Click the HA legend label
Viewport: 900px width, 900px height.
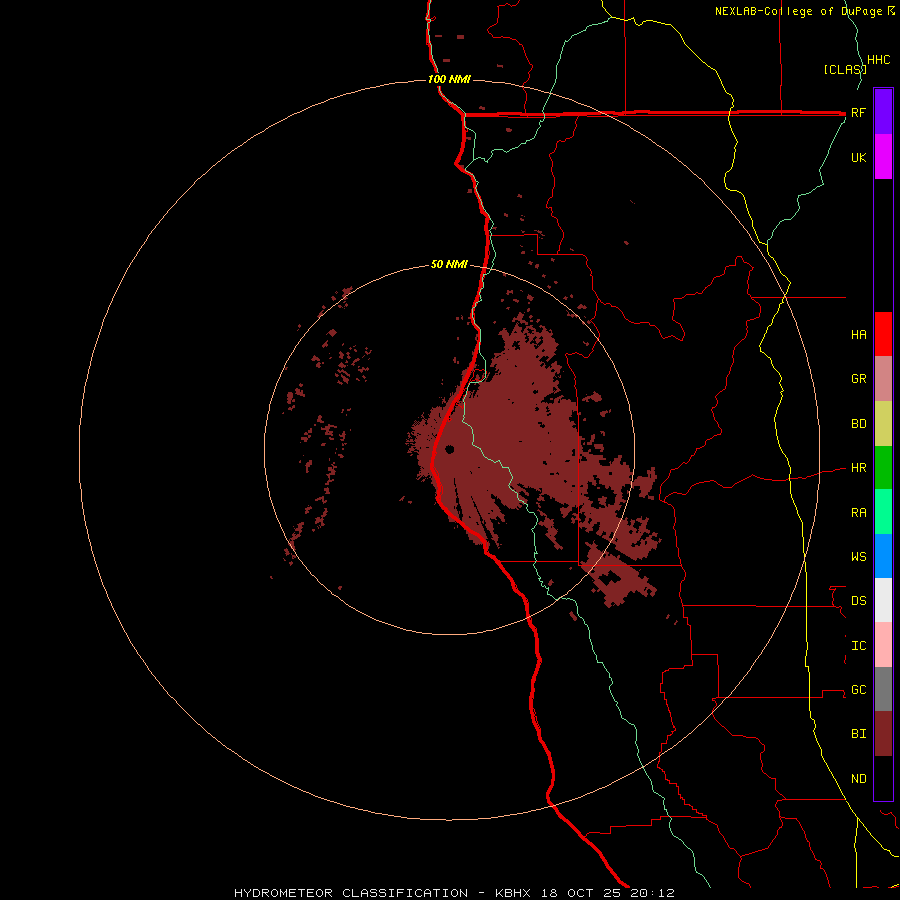859,335
